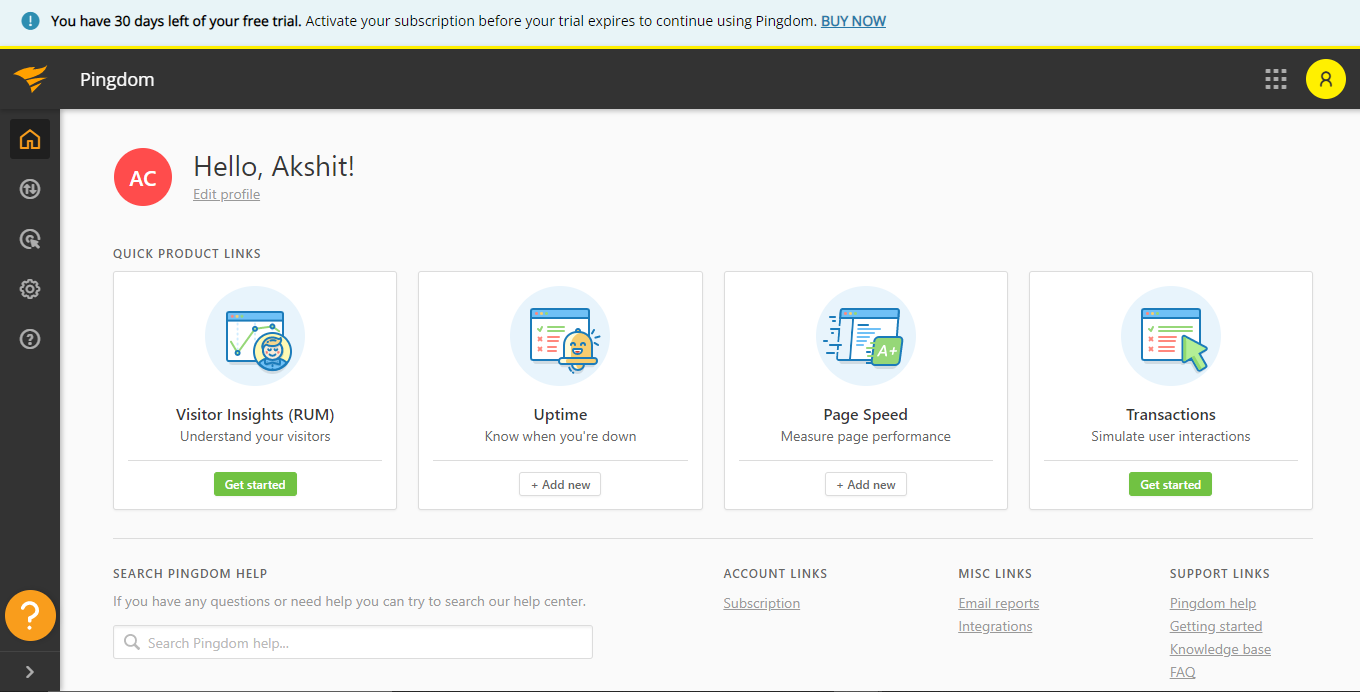This screenshot has height=692, width=1360.
Task: Click the MISC LINKS heading
Action: coord(995,574)
